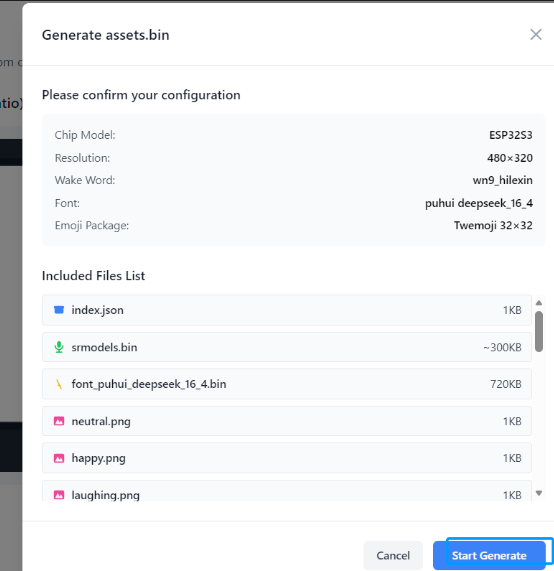Image resolution: width=554 pixels, height=571 pixels.
Task: Click the pink image icon beside happy.png
Action: 59,458
